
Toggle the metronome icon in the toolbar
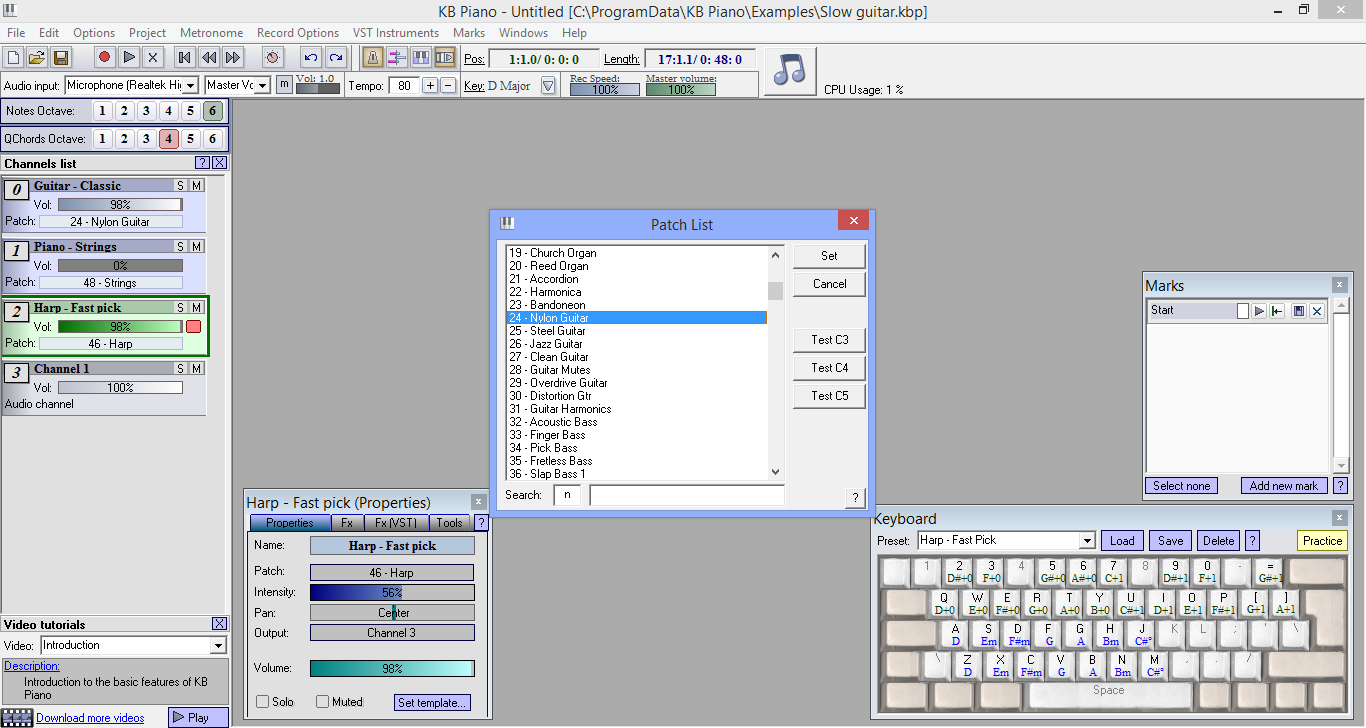(x=372, y=58)
